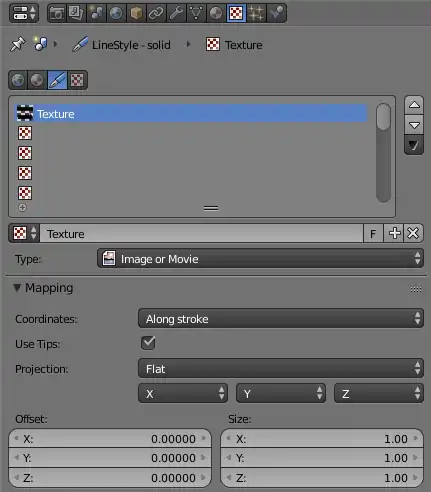
Task: Open the Constraints chain-link tab
Action: 156,13
